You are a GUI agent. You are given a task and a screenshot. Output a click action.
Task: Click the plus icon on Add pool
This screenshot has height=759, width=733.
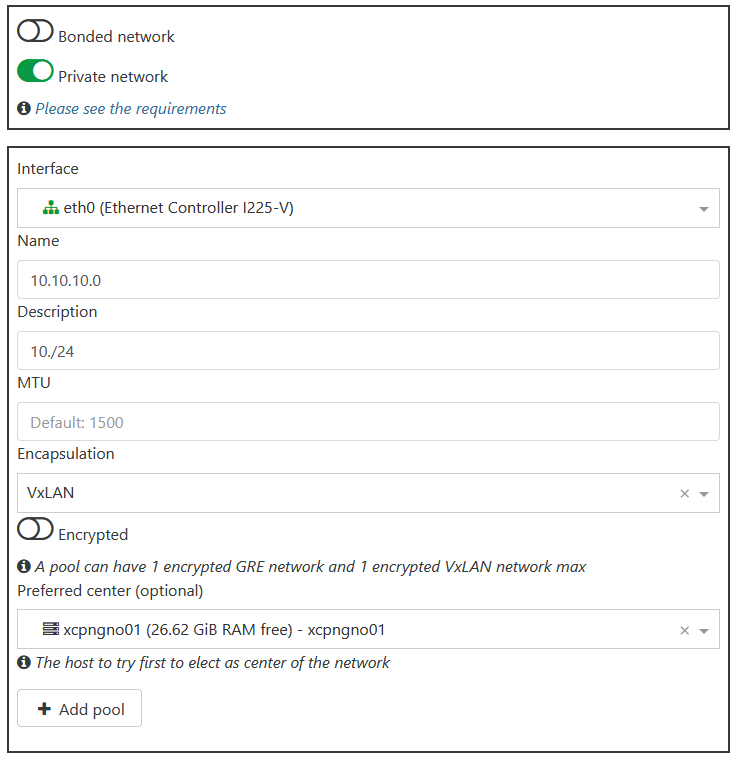point(44,709)
